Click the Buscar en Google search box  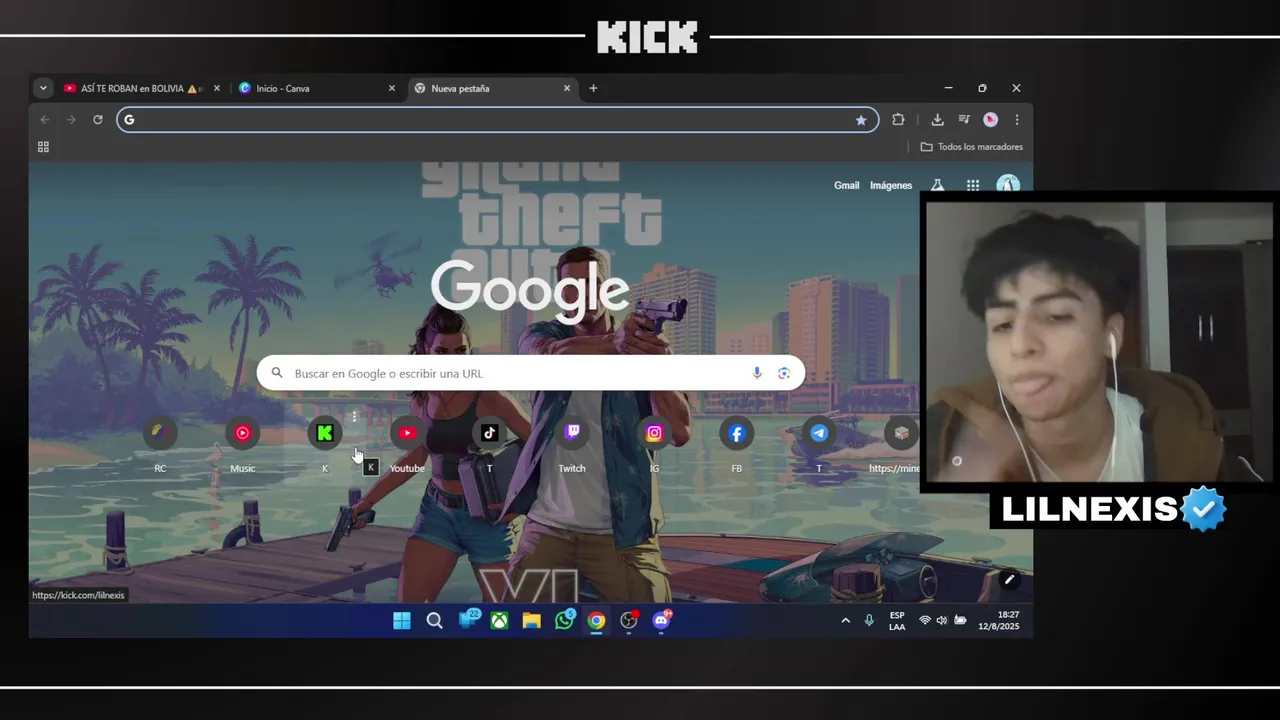[531, 373]
